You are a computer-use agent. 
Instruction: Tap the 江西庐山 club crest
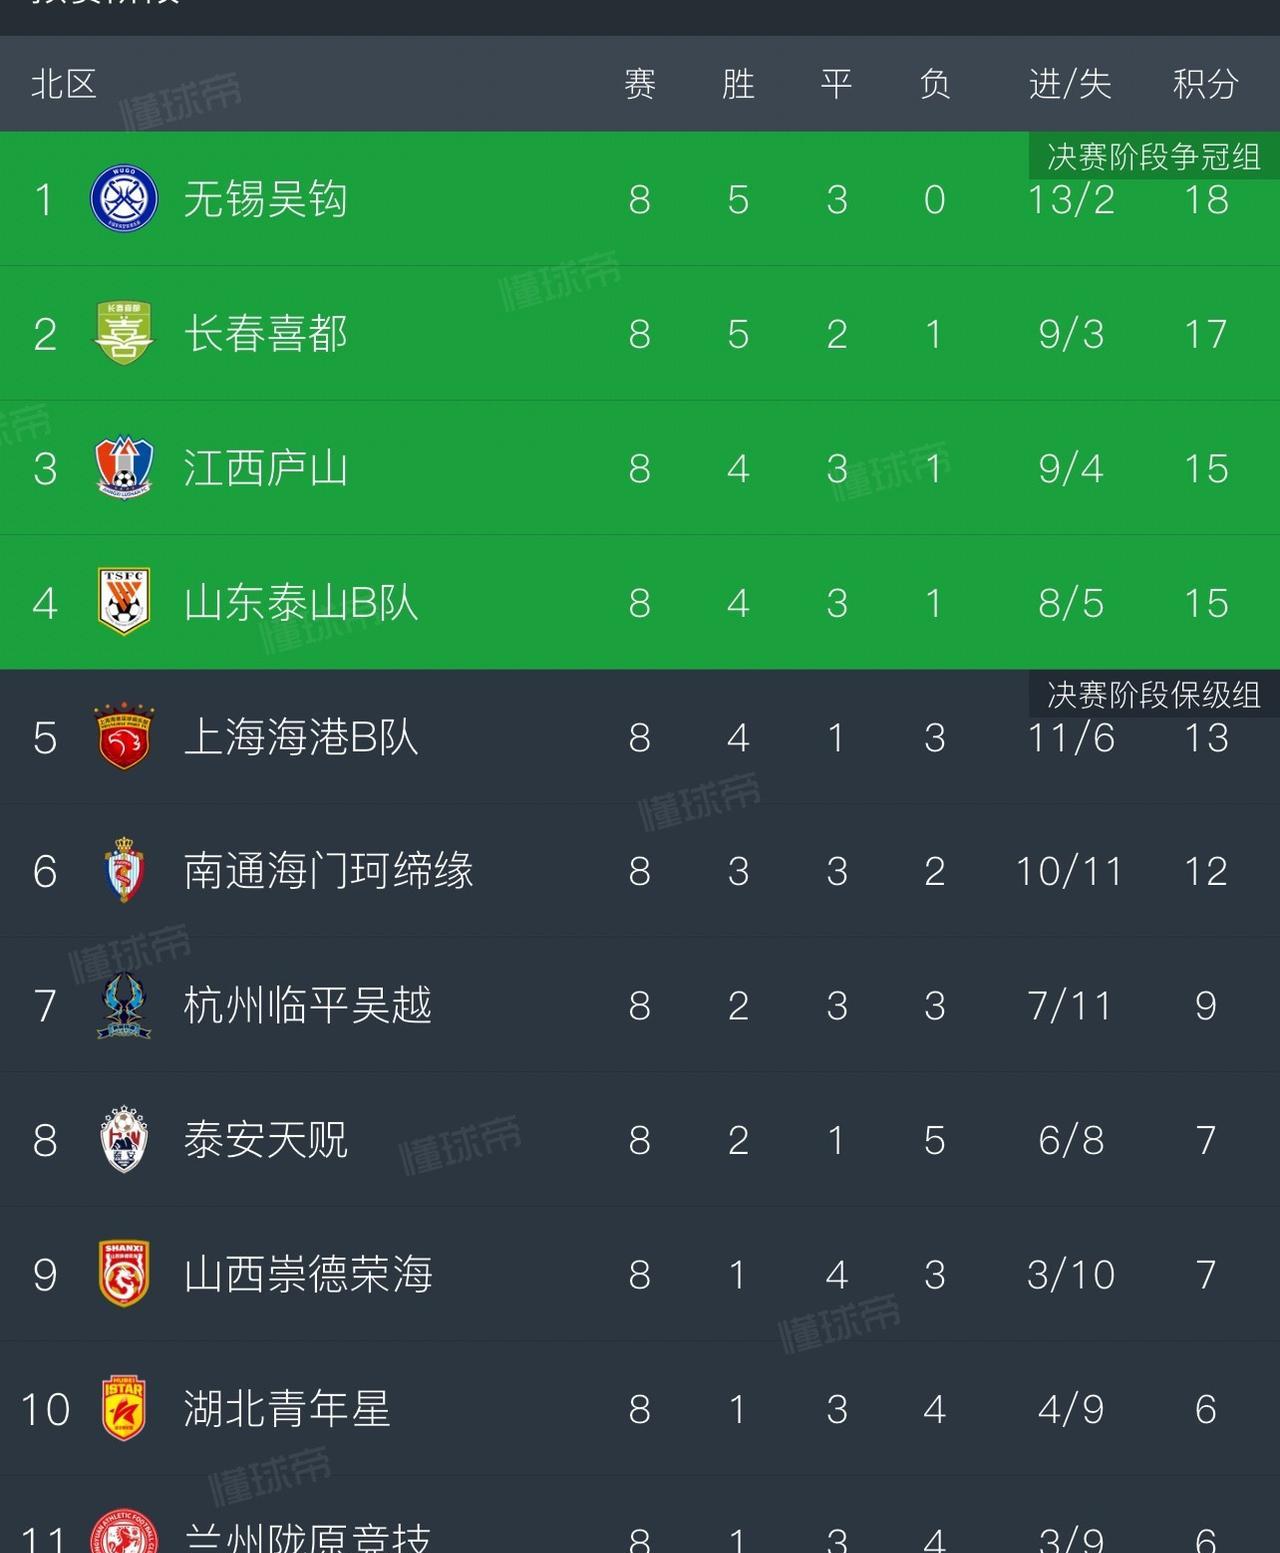[x=124, y=467]
